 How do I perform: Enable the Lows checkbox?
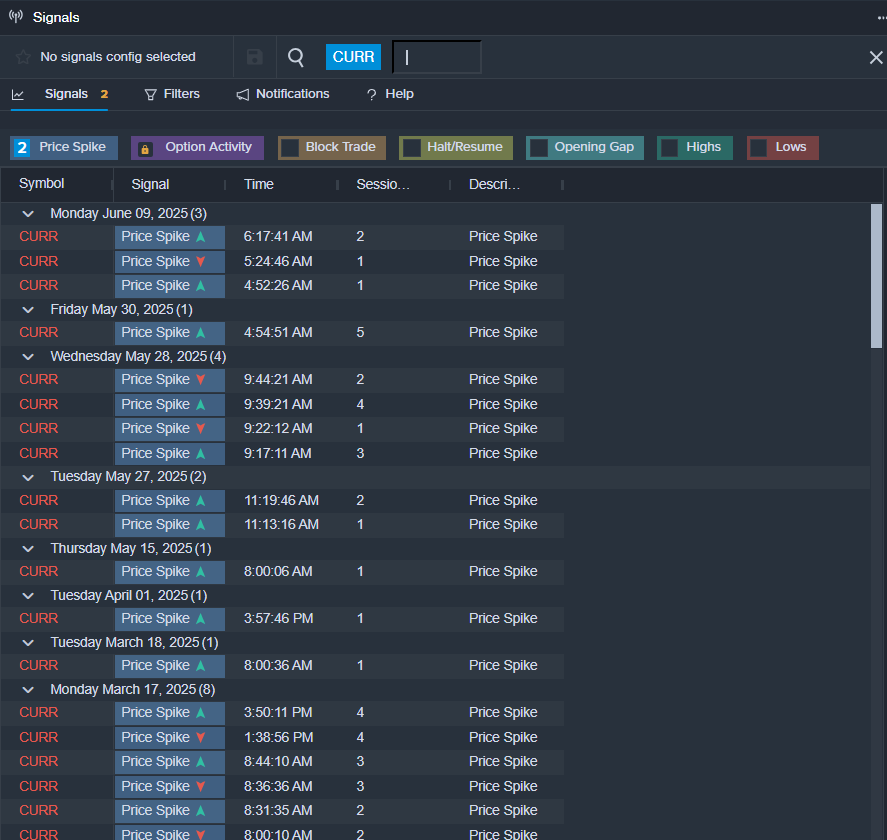[x=759, y=148]
